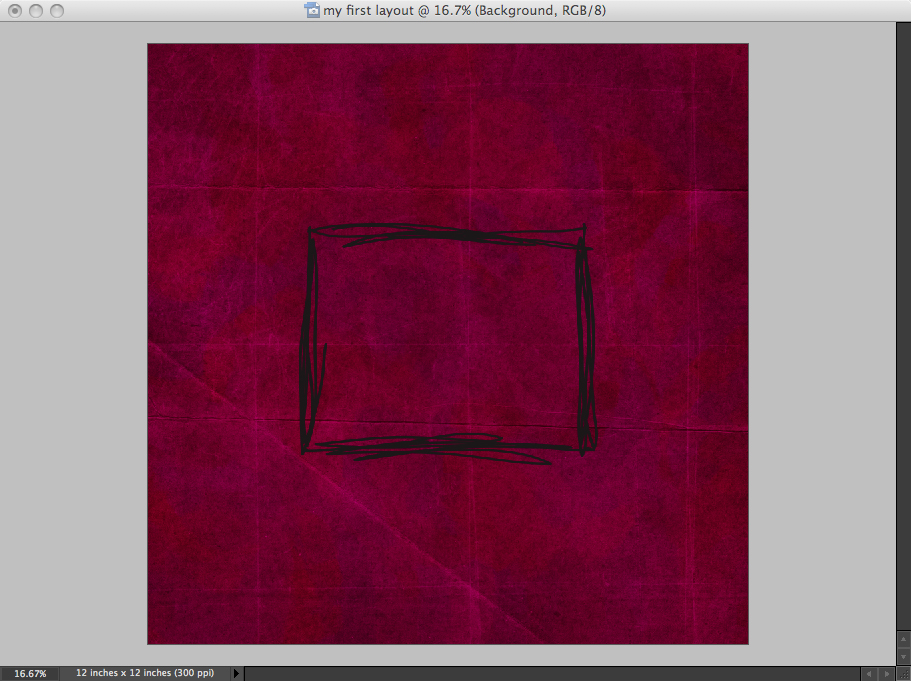
Task: Click the vertical scrollbar track
Action: pos(903,330)
